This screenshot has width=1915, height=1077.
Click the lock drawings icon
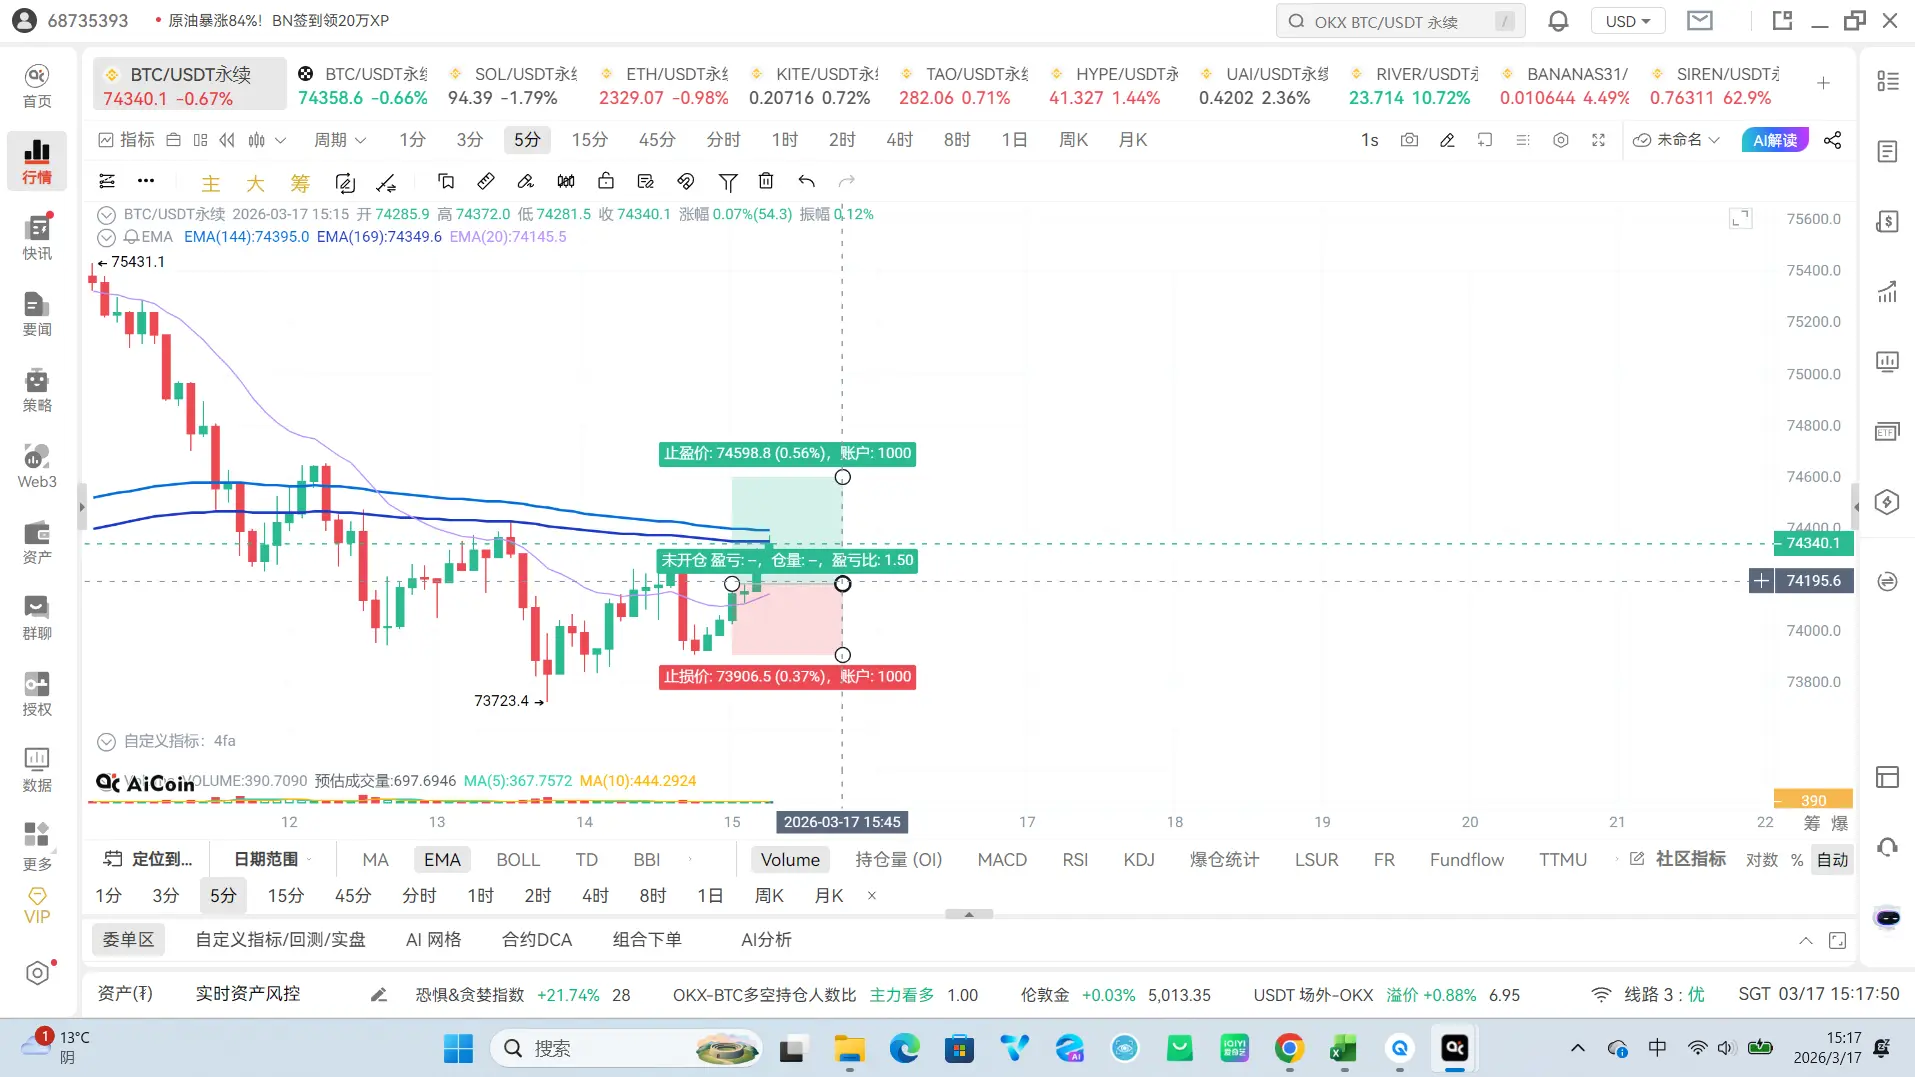tap(606, 181)
